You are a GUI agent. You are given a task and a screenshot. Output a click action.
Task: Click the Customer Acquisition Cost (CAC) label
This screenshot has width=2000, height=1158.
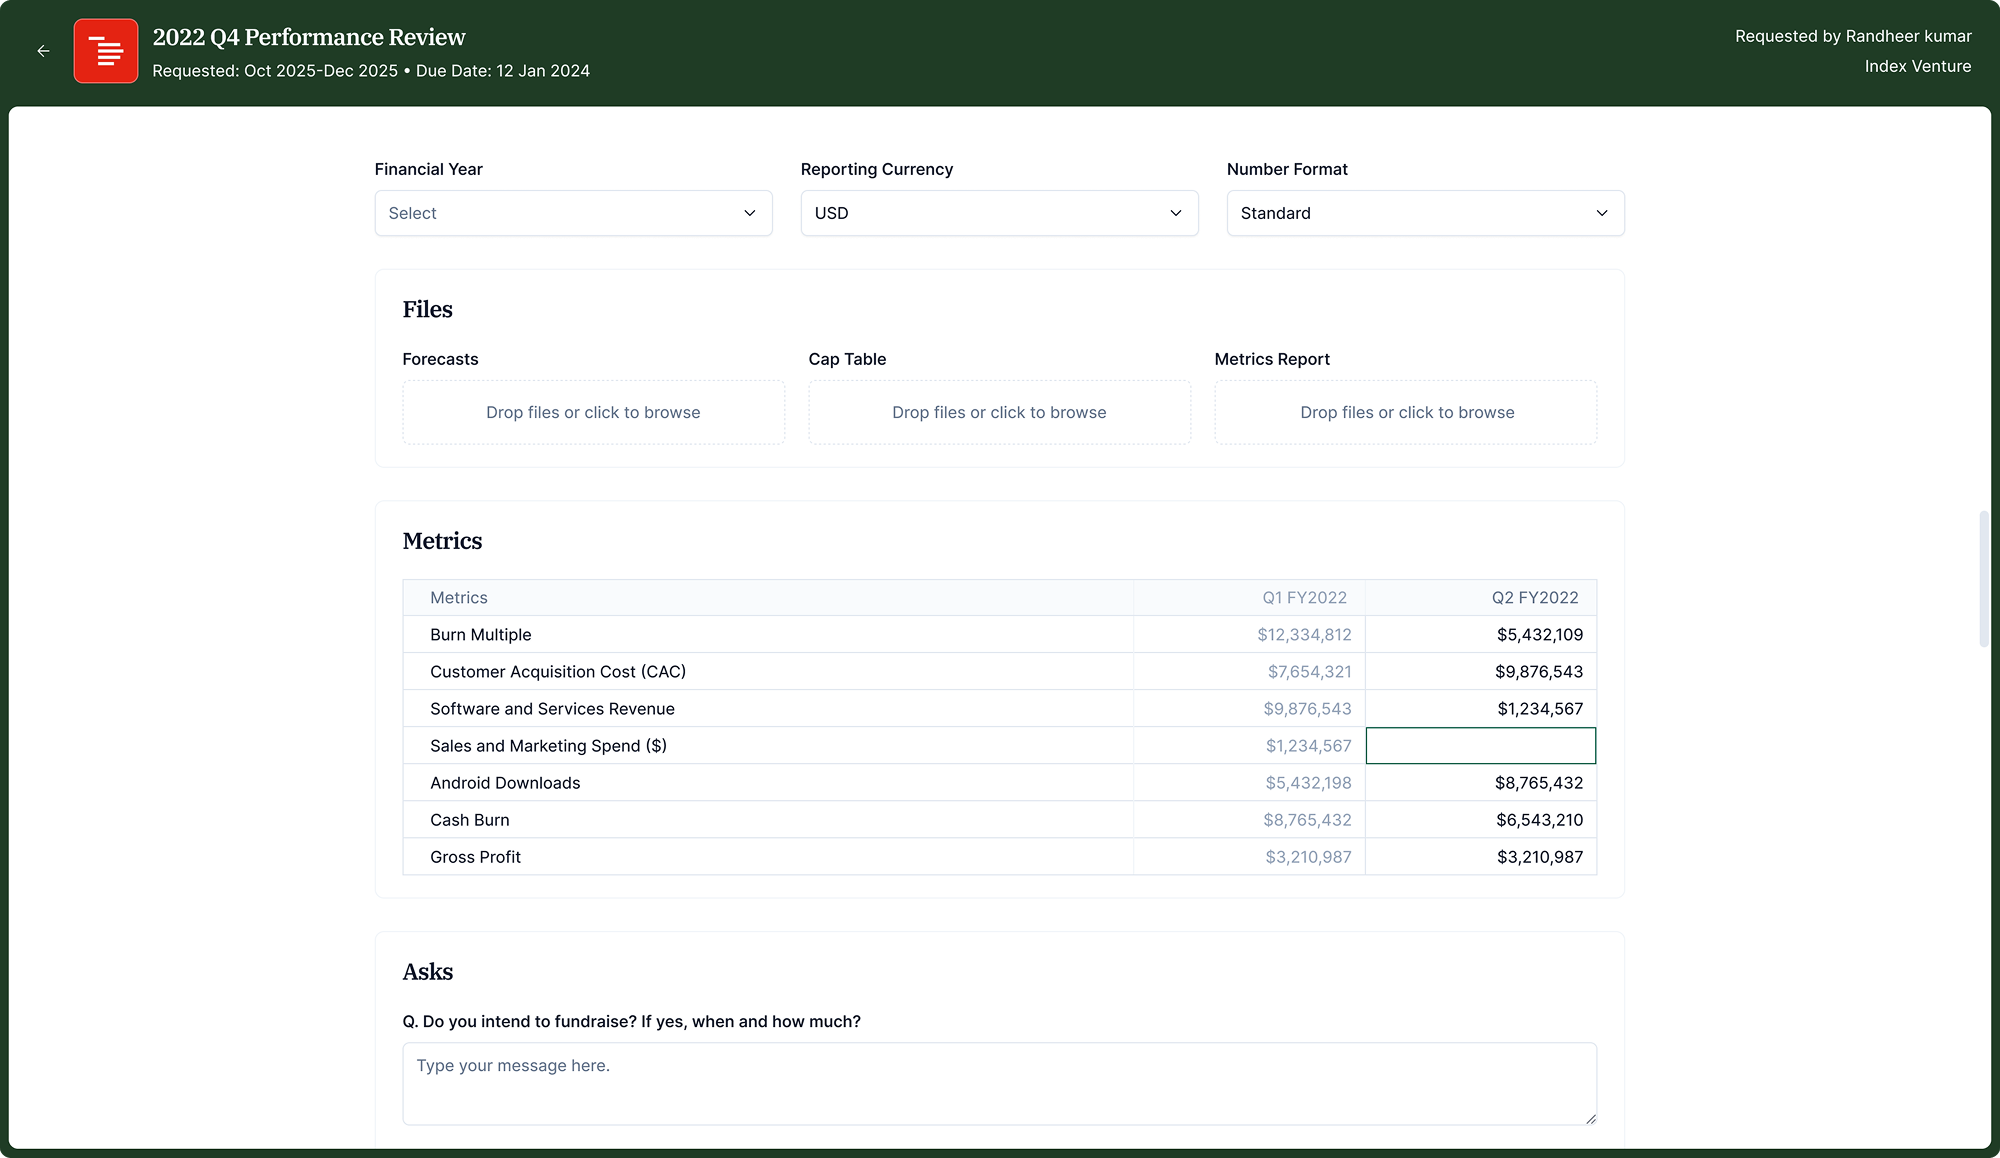tap(558, 672)
